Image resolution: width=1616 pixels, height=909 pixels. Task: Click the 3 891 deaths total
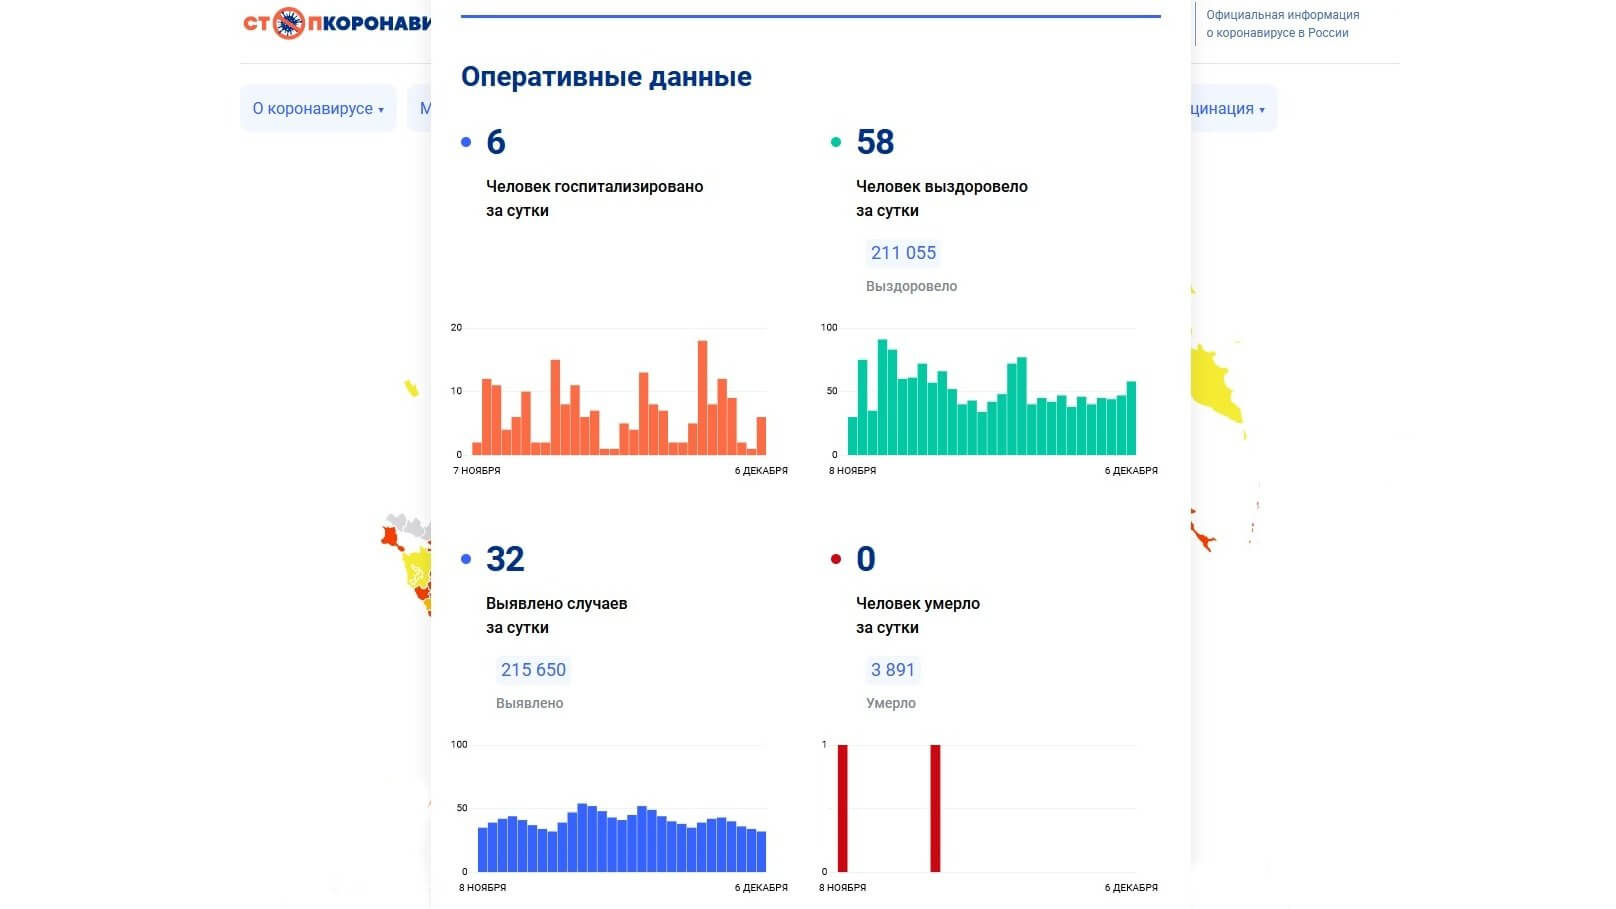click(x=892, y=670)
